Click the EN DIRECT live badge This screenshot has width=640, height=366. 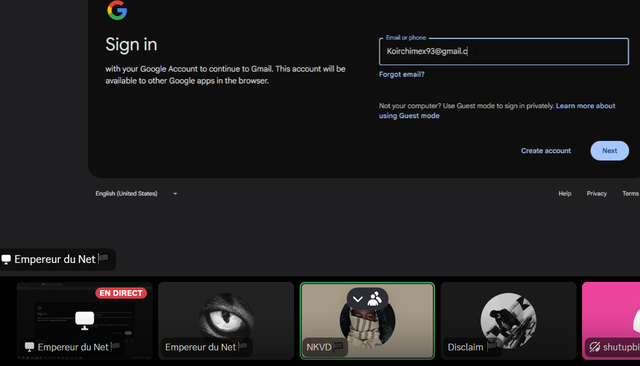[x=121, y=293]
